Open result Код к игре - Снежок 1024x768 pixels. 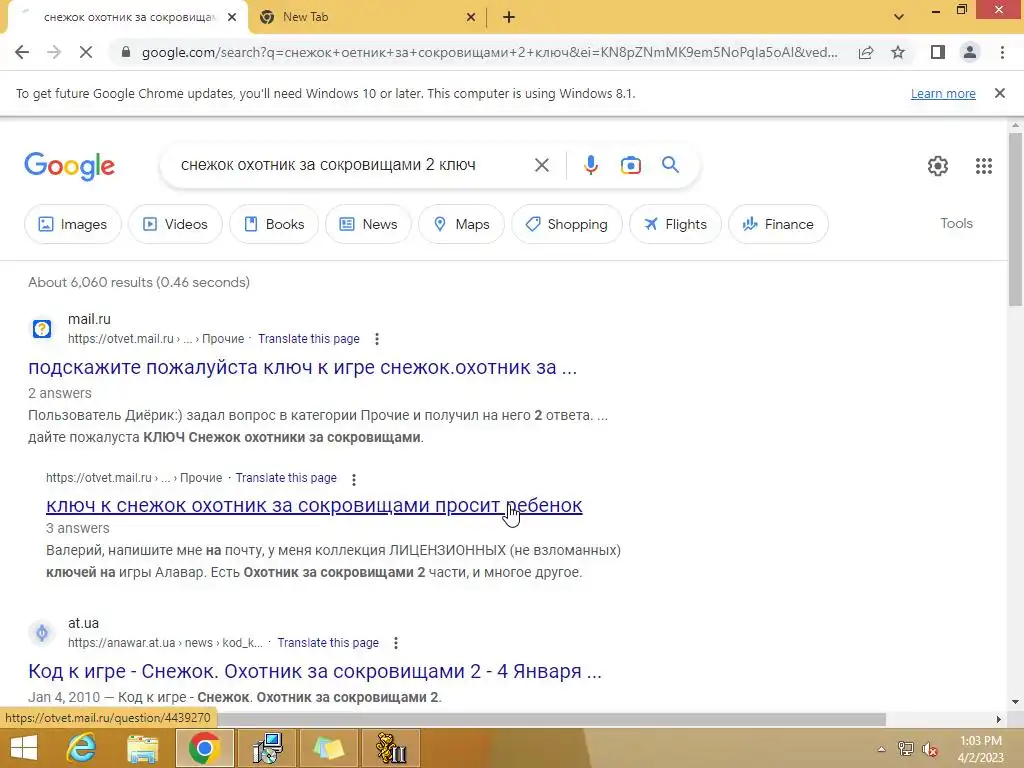point(315,671)
